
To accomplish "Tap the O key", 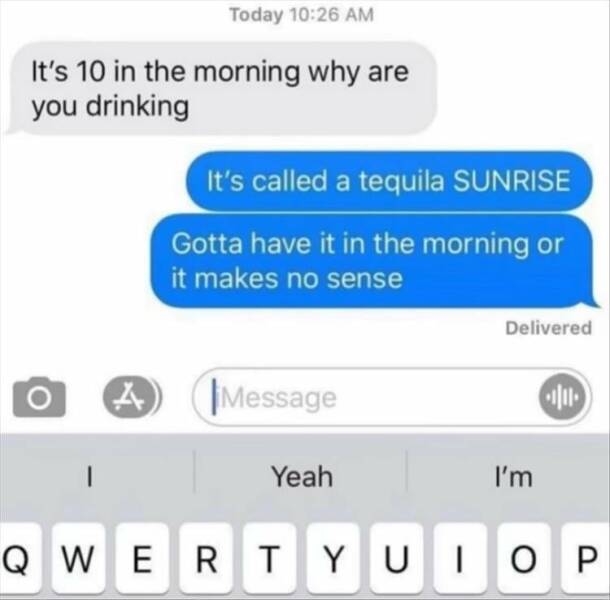I will tap(524, 560).
